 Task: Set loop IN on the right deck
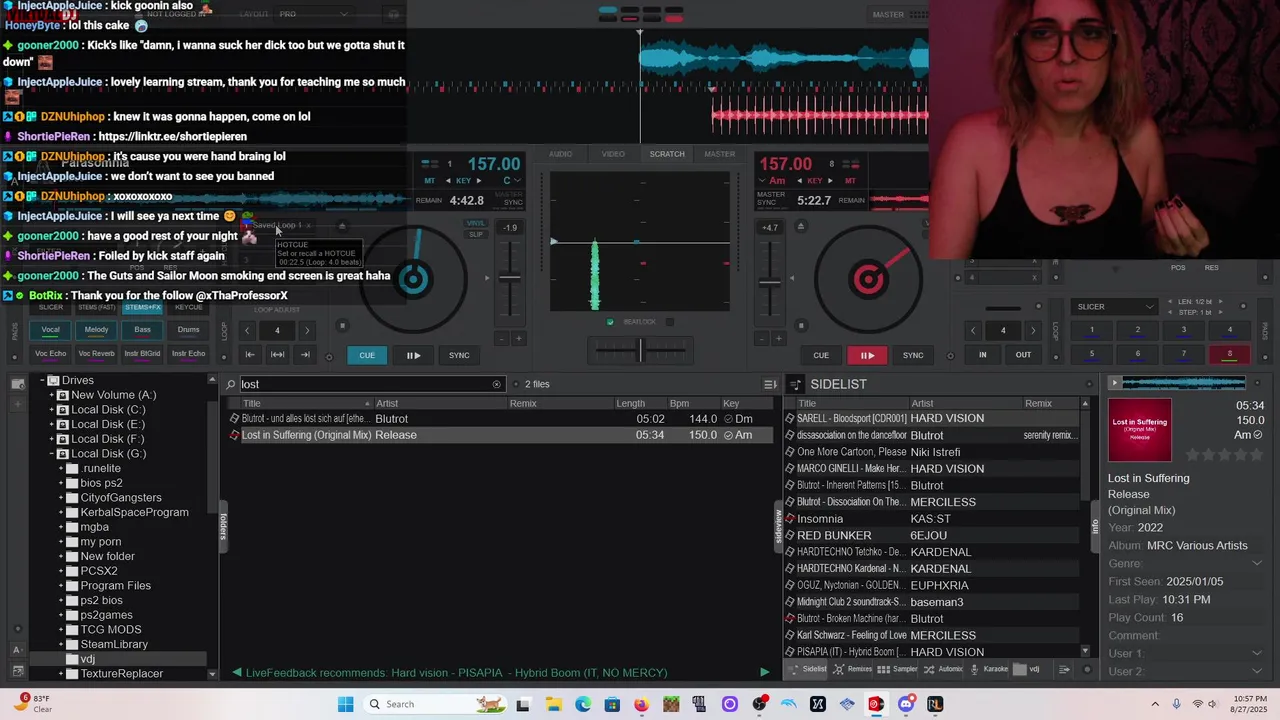(x=982, y=355)
